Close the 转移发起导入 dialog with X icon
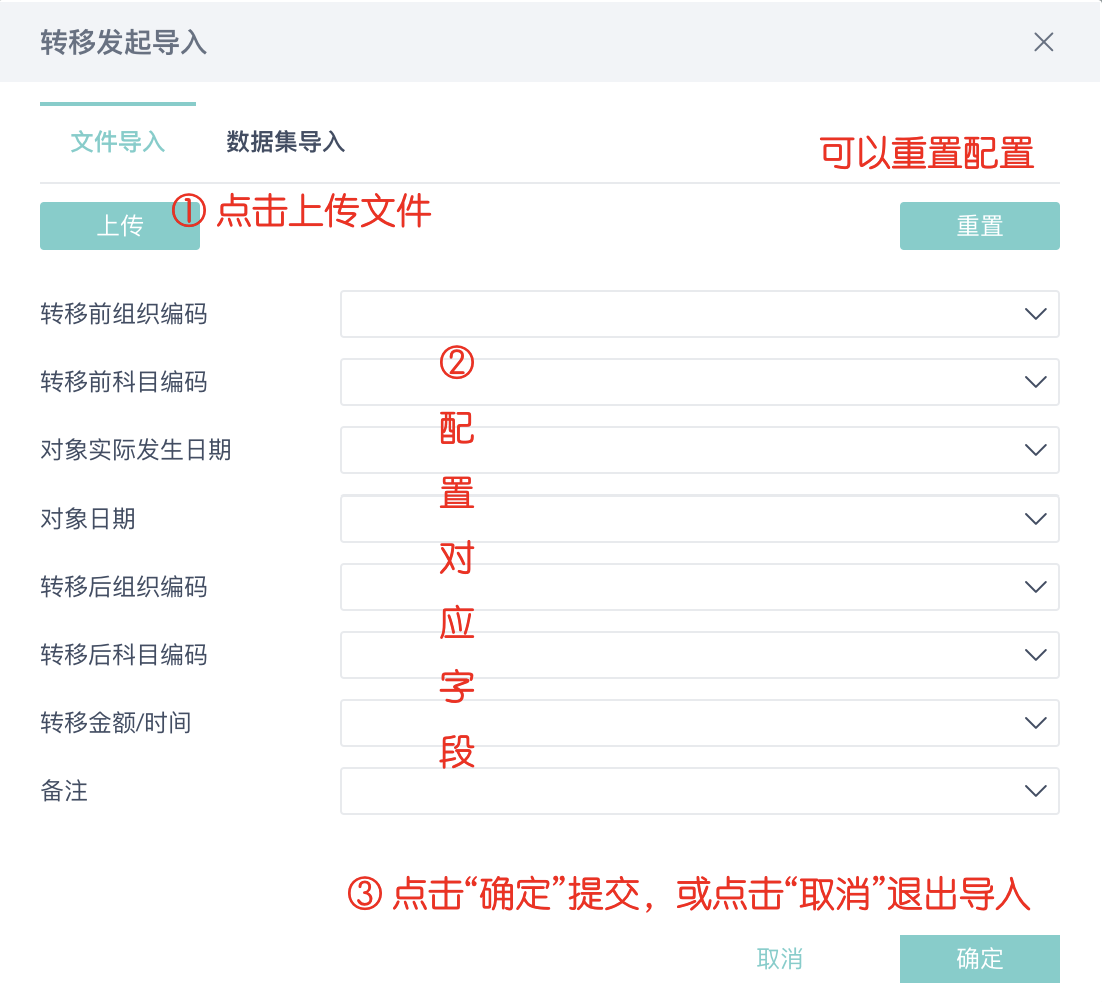 [1043, 42]
